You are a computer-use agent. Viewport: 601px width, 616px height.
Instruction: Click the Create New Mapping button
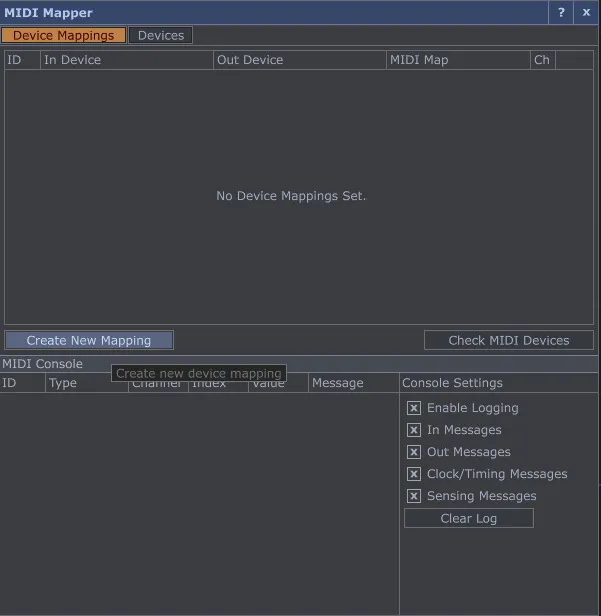coord(89,340)
